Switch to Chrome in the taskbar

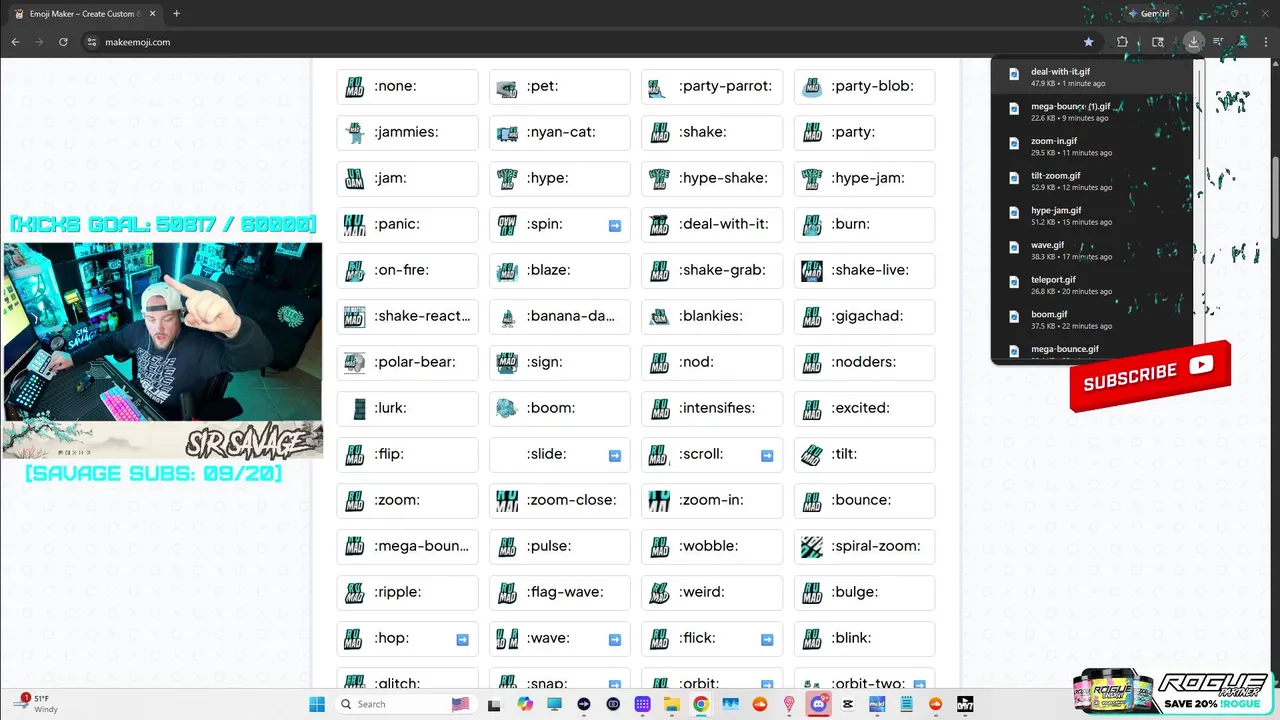pyautogui.click(x=701, y=704)
